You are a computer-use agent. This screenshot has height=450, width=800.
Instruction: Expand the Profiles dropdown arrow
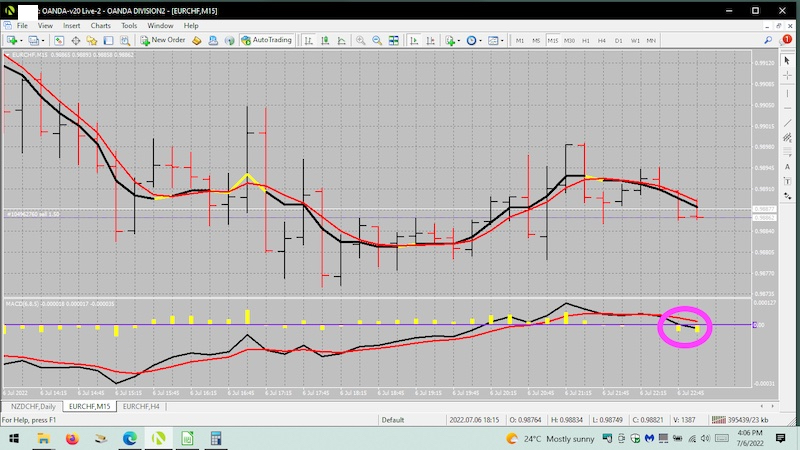(43, 41)
